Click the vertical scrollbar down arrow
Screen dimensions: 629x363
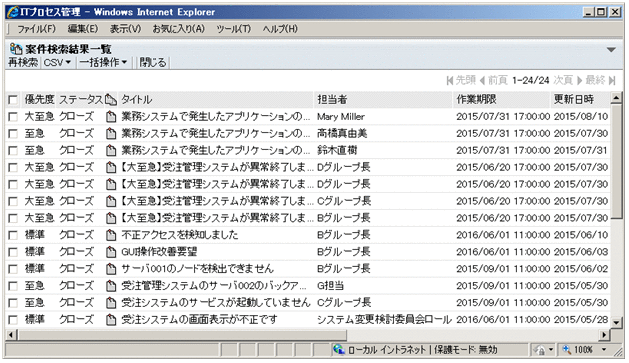pyautogui.click(x=616, y=322)
